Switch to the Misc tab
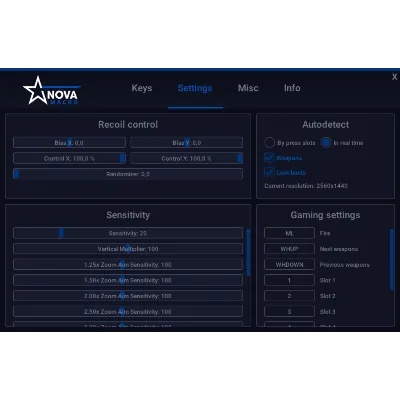Viewport: 400px width, 400px height. [x=248, y=88]
